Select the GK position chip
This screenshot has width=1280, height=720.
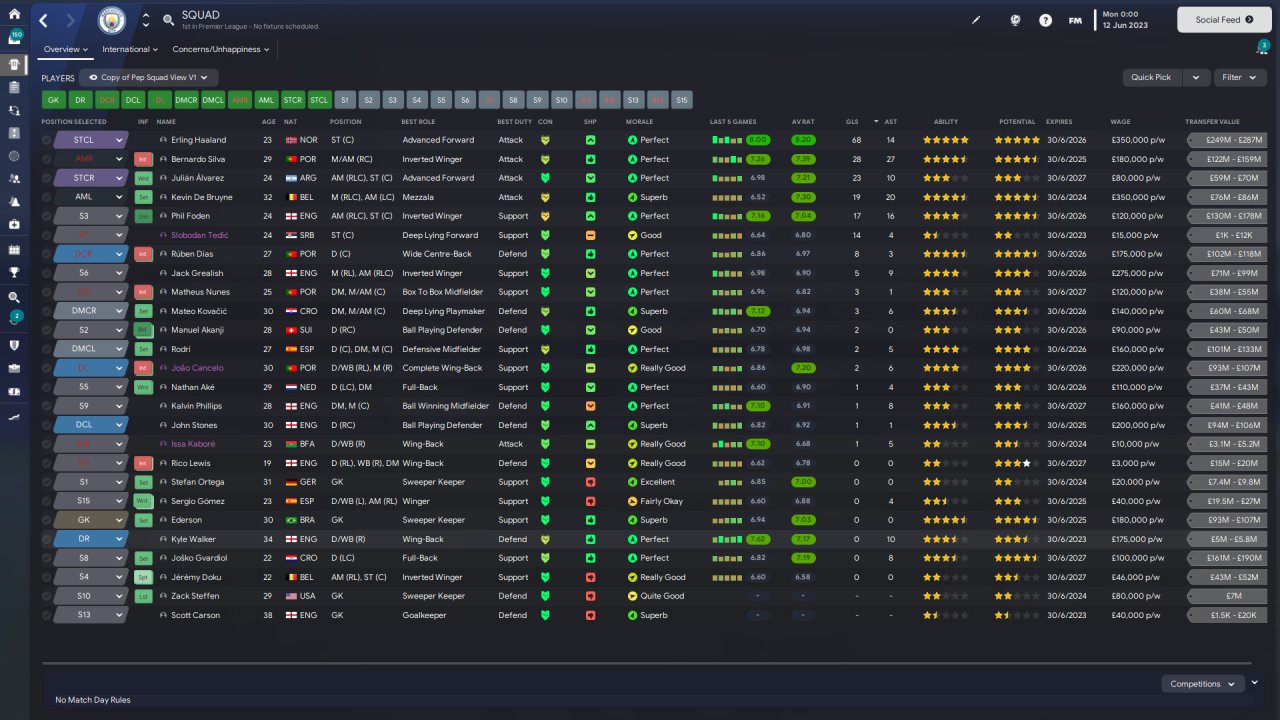54,100
